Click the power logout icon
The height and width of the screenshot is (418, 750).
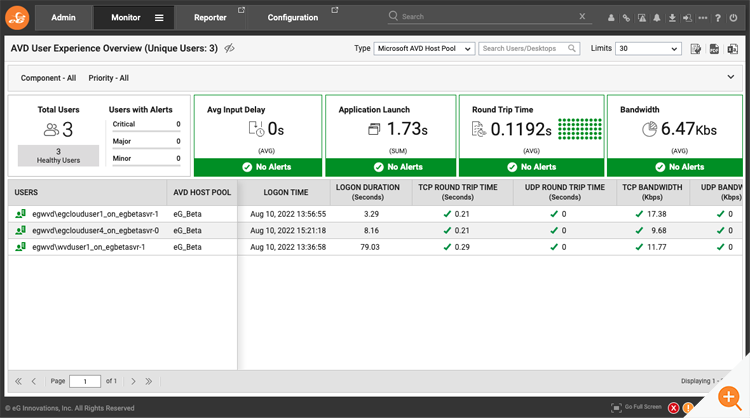point(733,18)
